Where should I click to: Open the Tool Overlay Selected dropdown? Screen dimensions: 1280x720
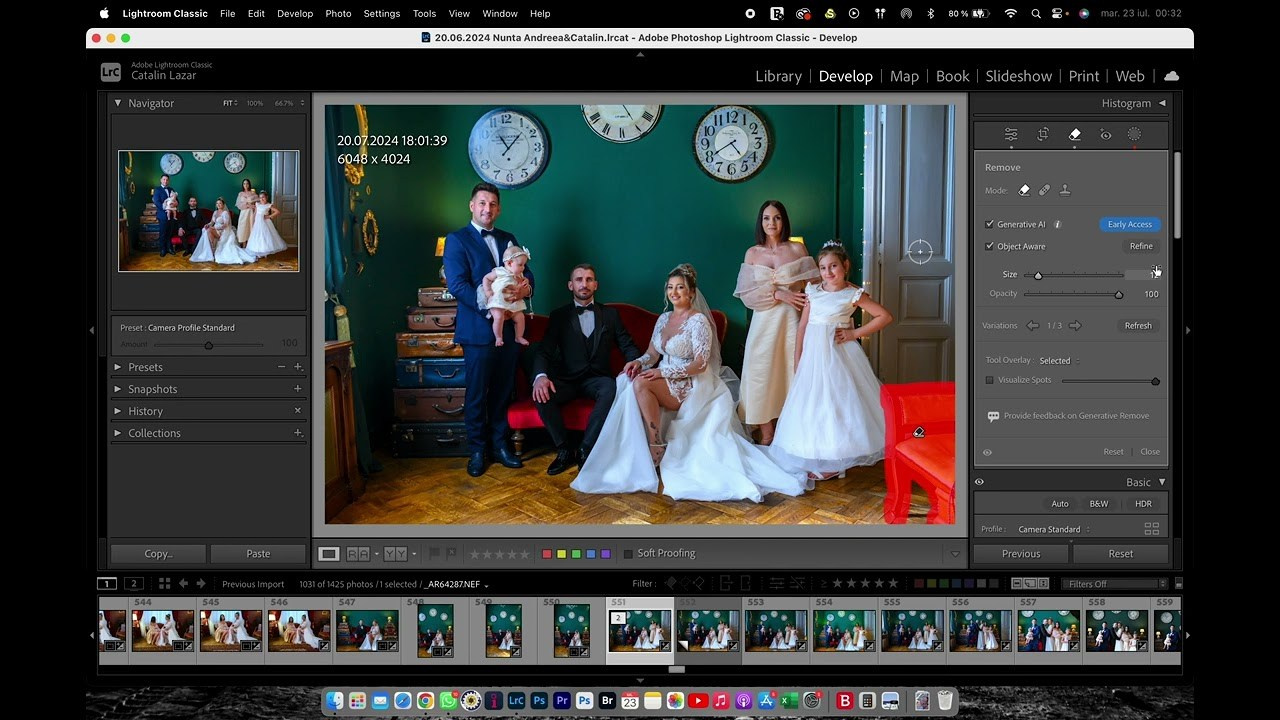pos(1055,360)
